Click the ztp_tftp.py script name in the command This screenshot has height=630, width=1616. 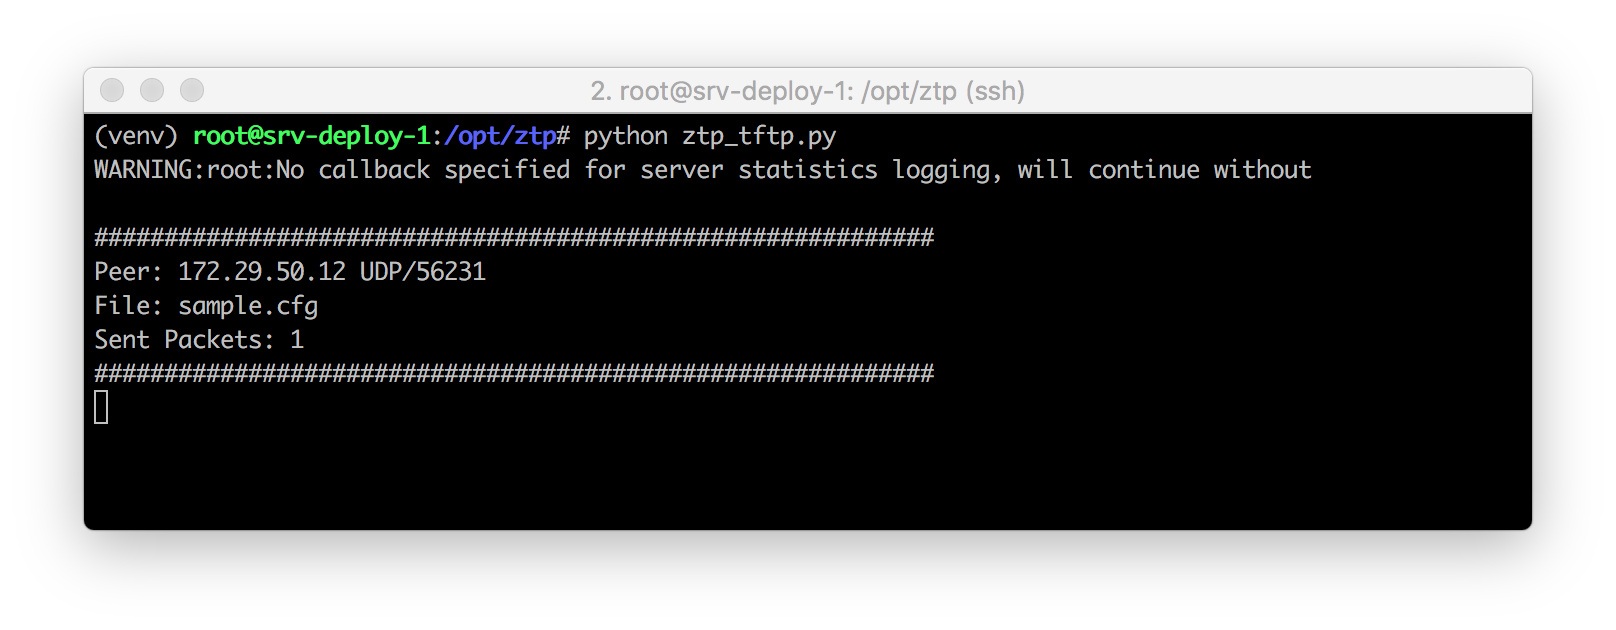tap(761, 136)
